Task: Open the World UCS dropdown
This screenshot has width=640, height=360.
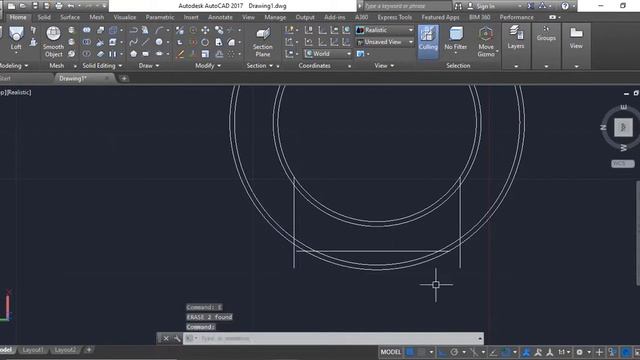Action: pos(328,53)
